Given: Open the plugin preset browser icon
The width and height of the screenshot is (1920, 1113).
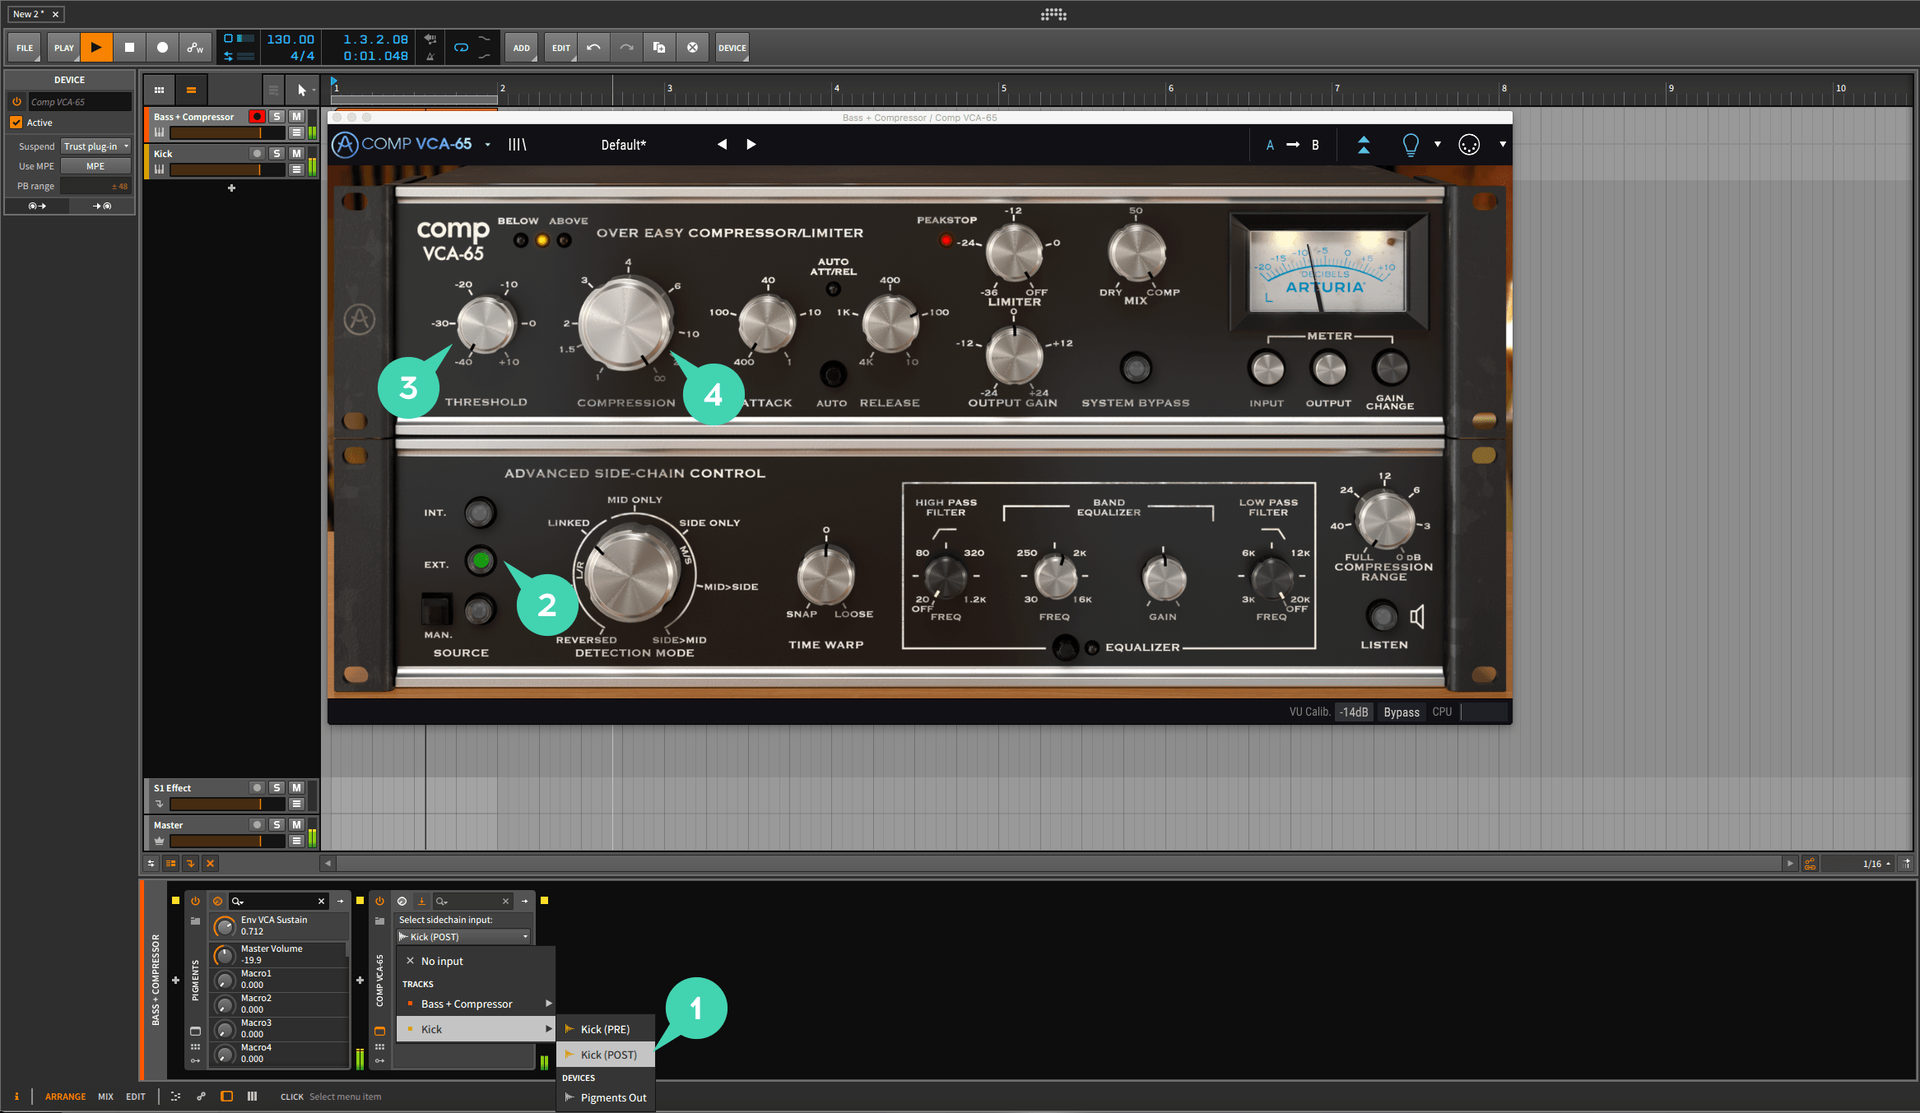Looking at the screenshot, I should (x=517, y=145).
